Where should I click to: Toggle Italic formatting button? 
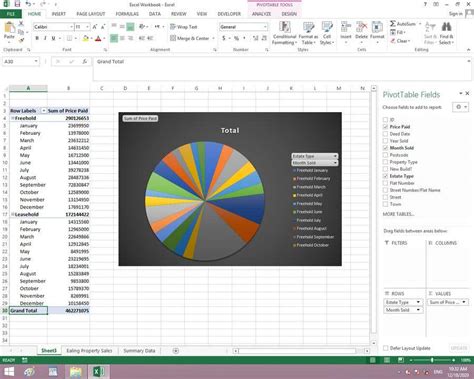click(x=45, y=38)
